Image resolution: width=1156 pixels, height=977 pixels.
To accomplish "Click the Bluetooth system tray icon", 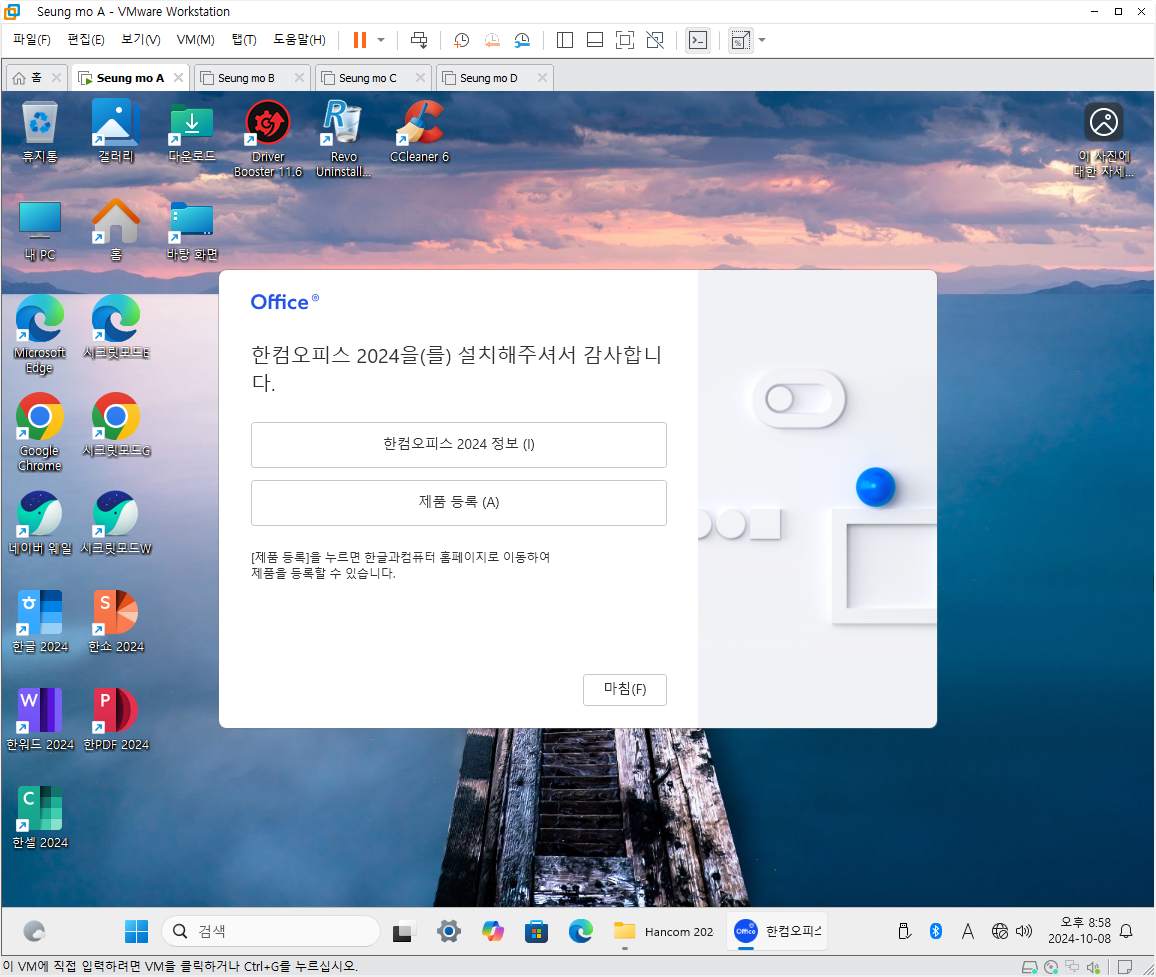I will click(x=936, y=931).
